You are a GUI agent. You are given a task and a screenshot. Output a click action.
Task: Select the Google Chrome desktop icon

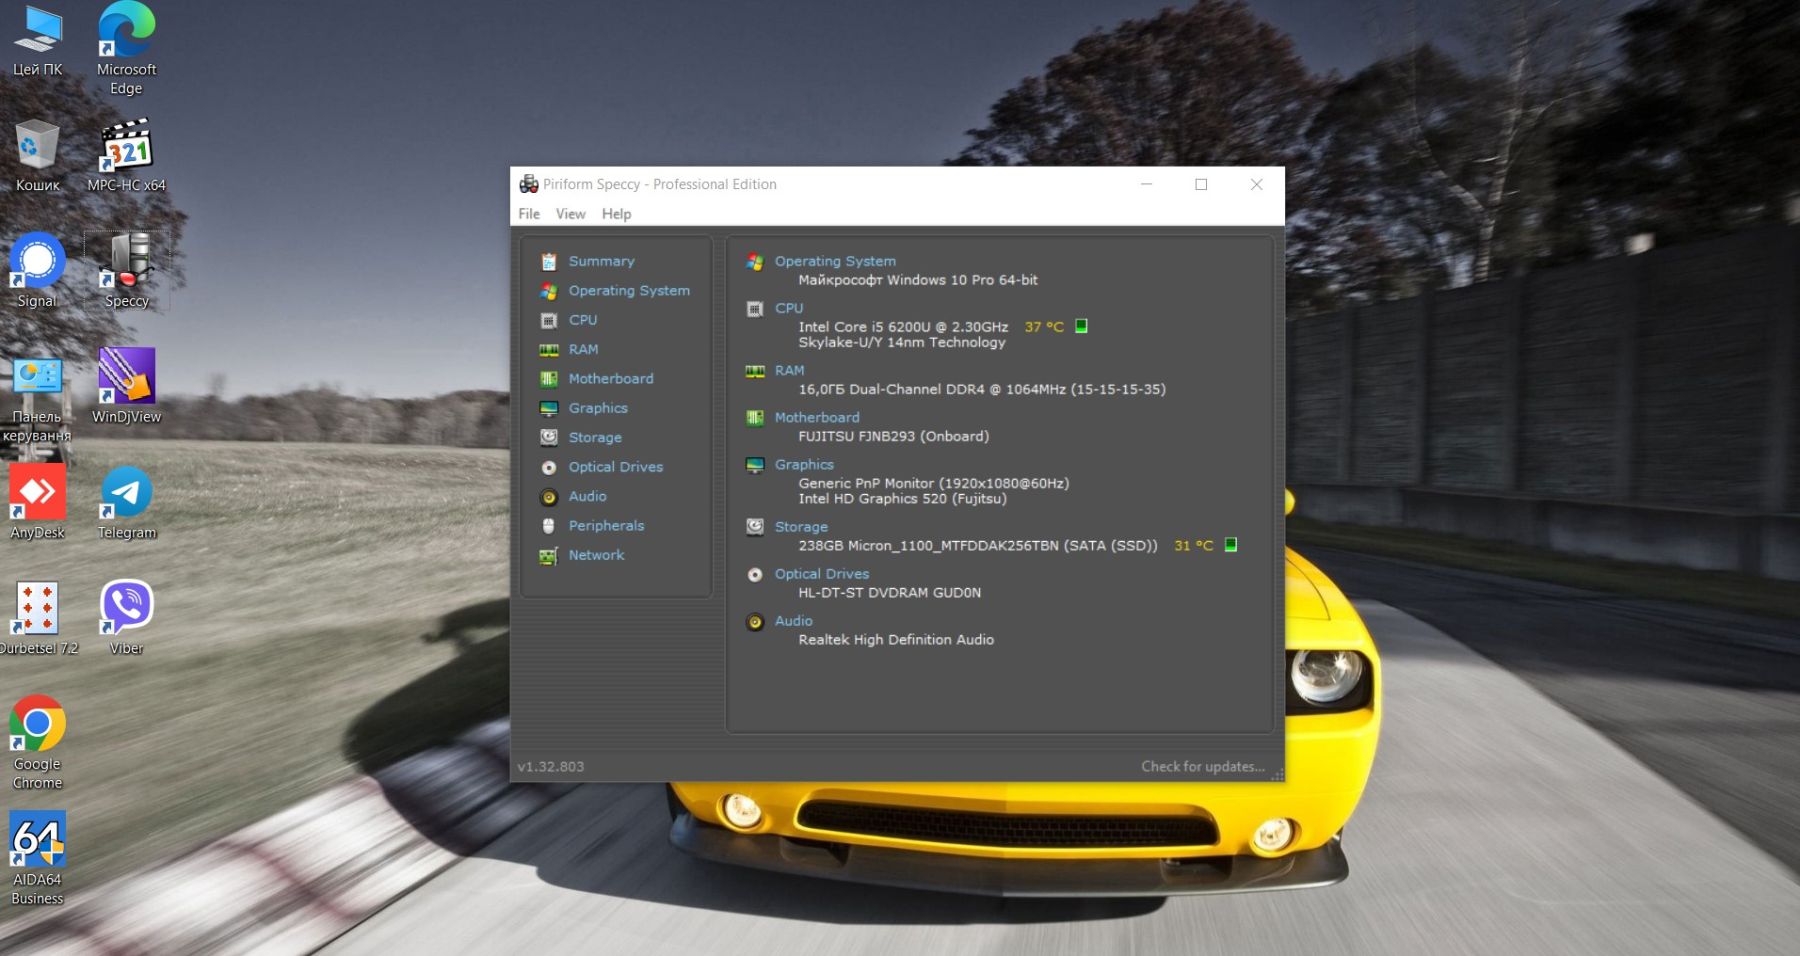point(37,743)
